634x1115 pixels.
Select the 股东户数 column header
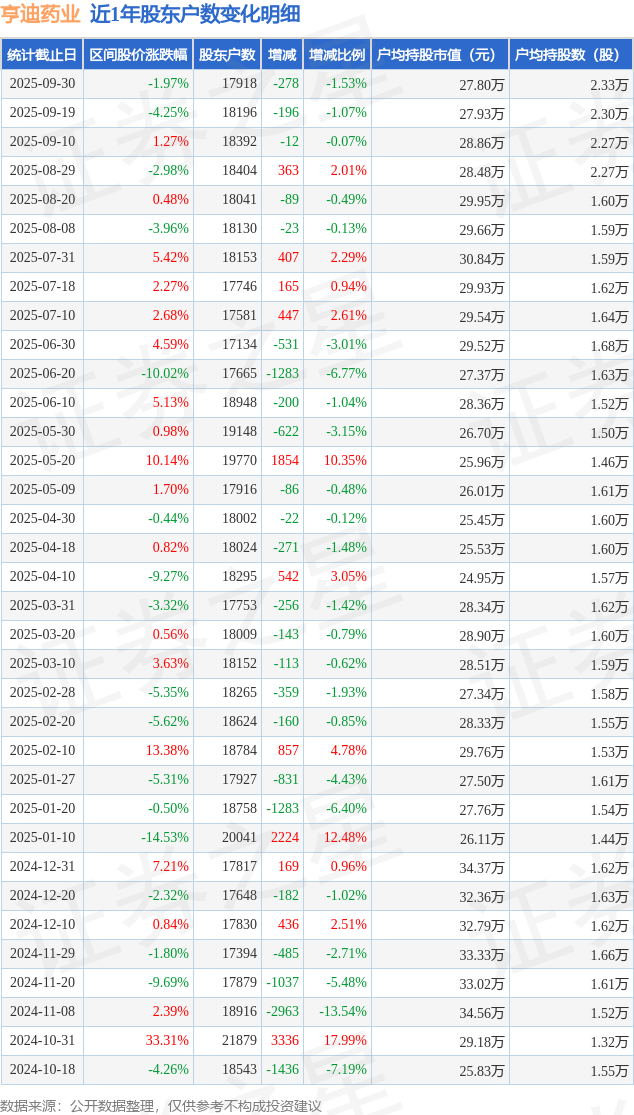(x=226, y=55)
